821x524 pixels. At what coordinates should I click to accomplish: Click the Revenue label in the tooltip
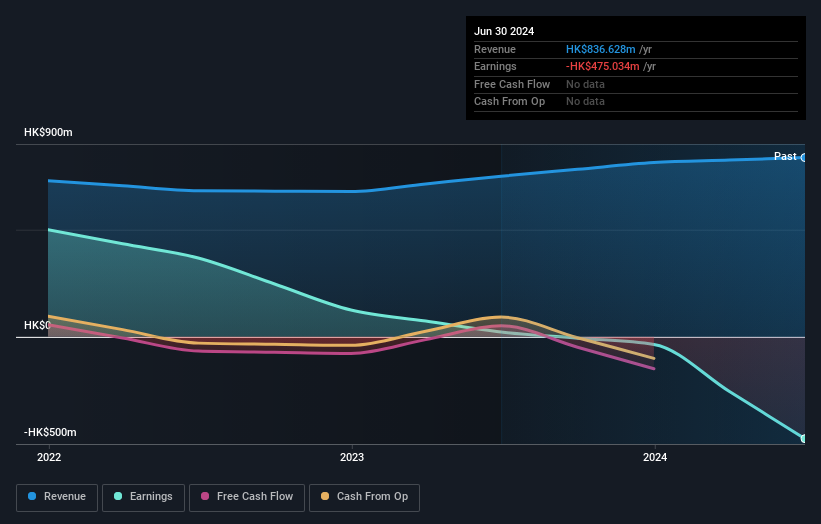[x=495, y=49]
